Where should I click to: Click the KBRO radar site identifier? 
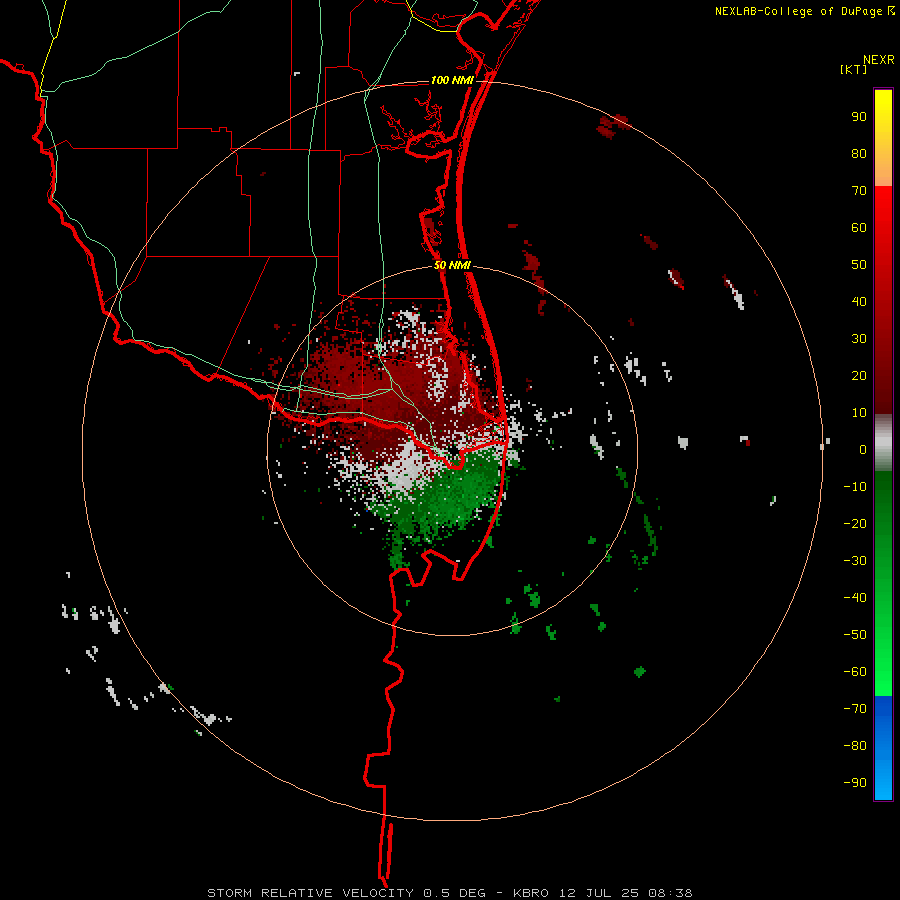pyautogui.click(x=533, y=893)
